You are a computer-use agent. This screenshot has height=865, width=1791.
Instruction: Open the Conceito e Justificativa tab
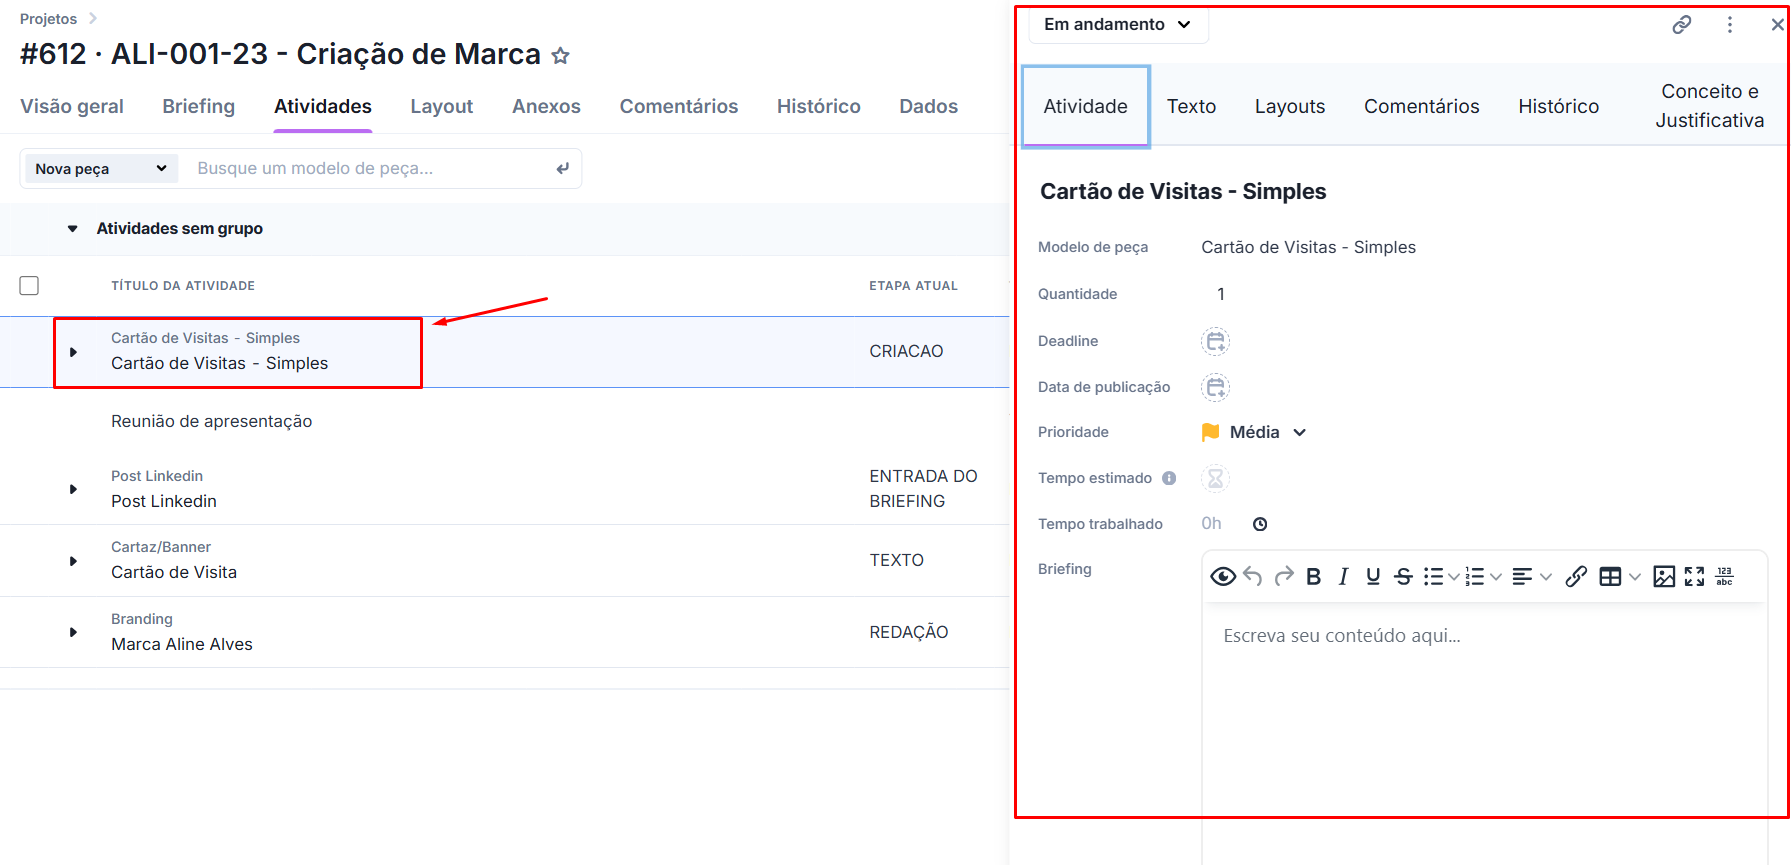1709,106
